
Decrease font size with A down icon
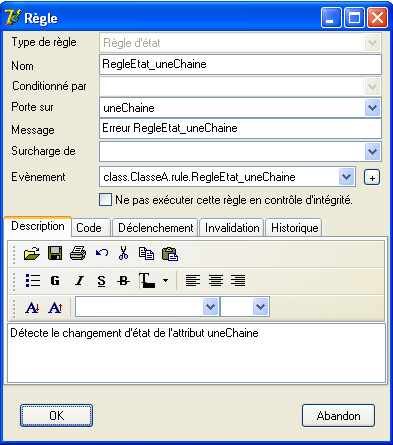pos(32,307)
